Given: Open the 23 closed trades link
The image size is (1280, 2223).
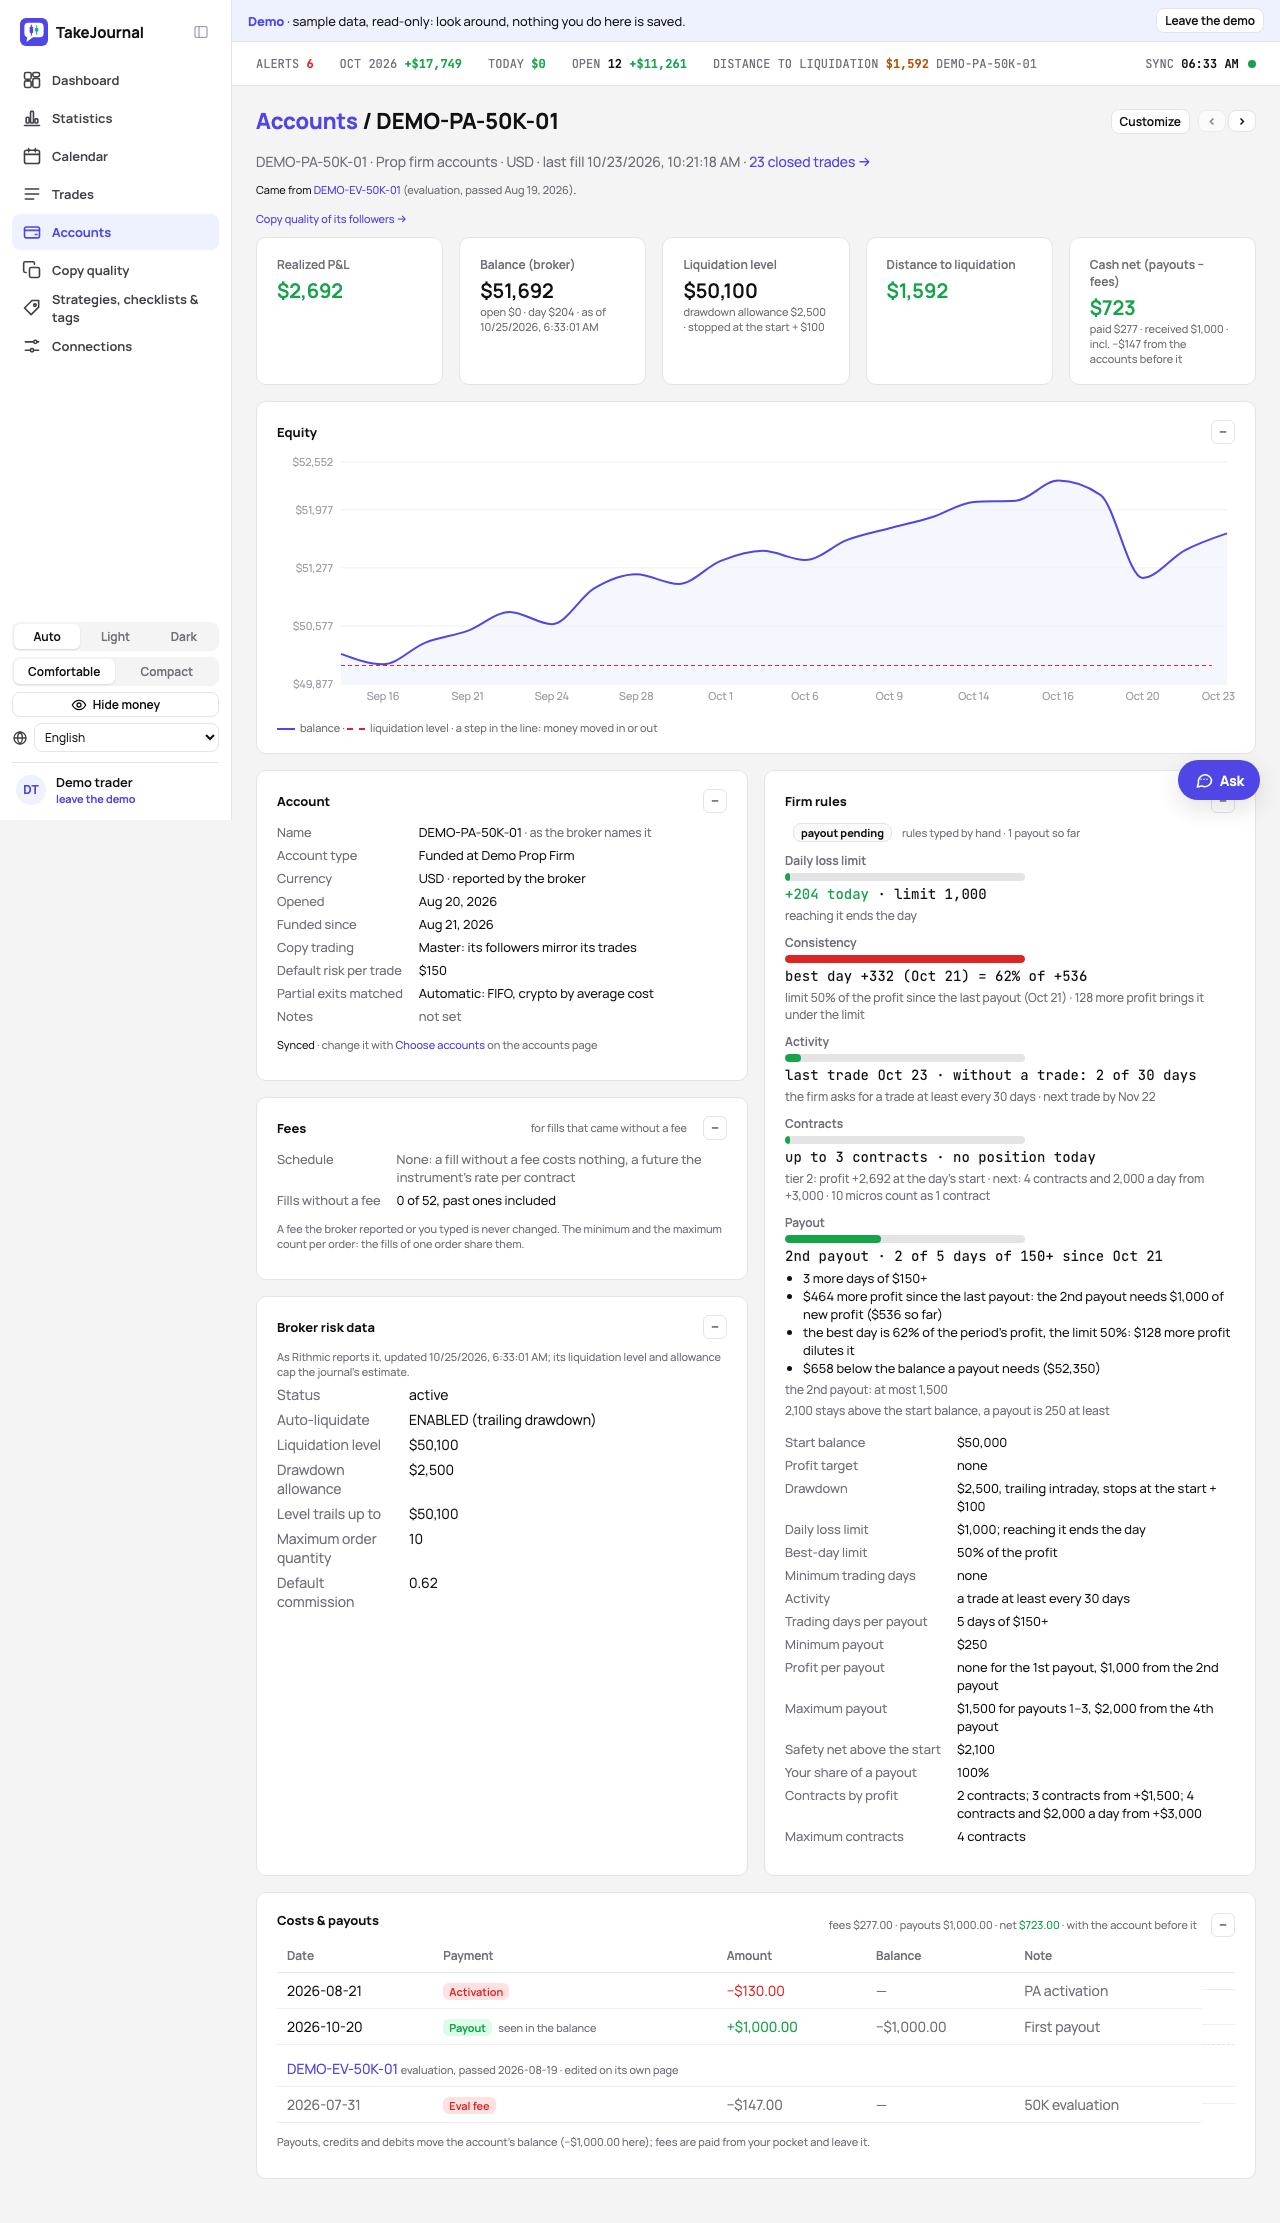Looking at the screenshot, I should tap(809, 162).
